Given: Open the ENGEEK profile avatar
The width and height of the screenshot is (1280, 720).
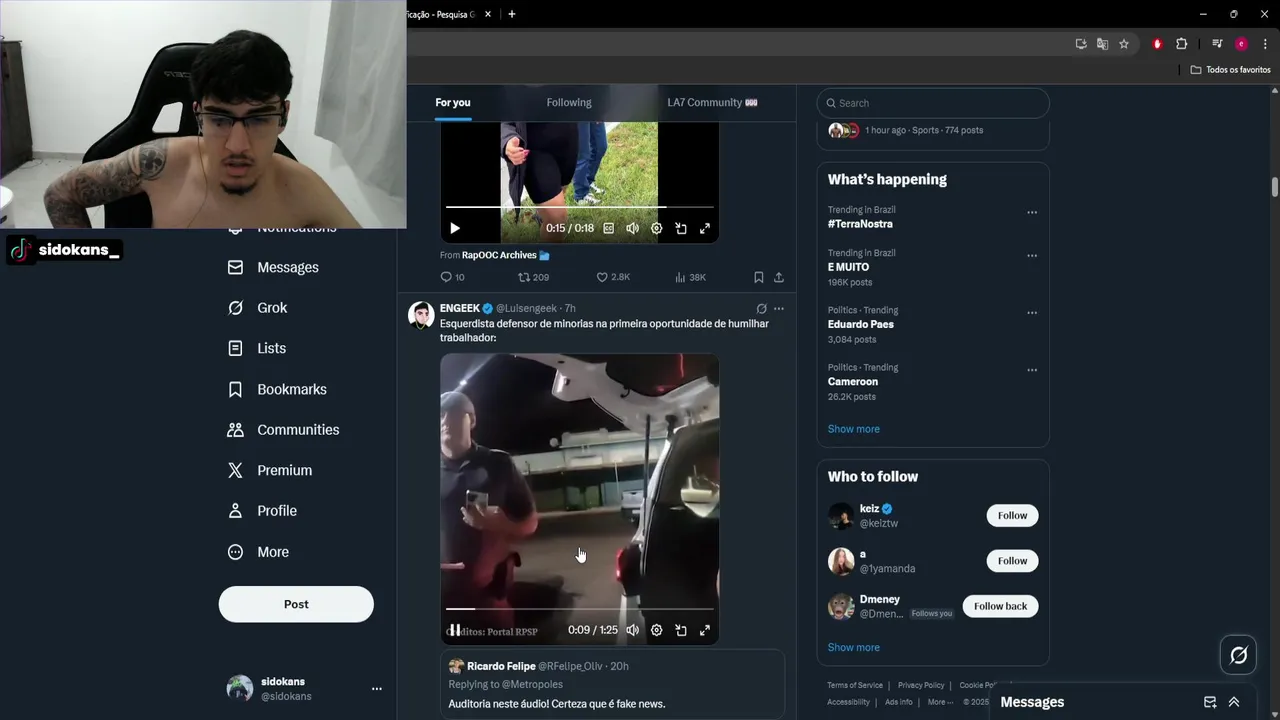Looking at the screenshot, I should point(421,315).
